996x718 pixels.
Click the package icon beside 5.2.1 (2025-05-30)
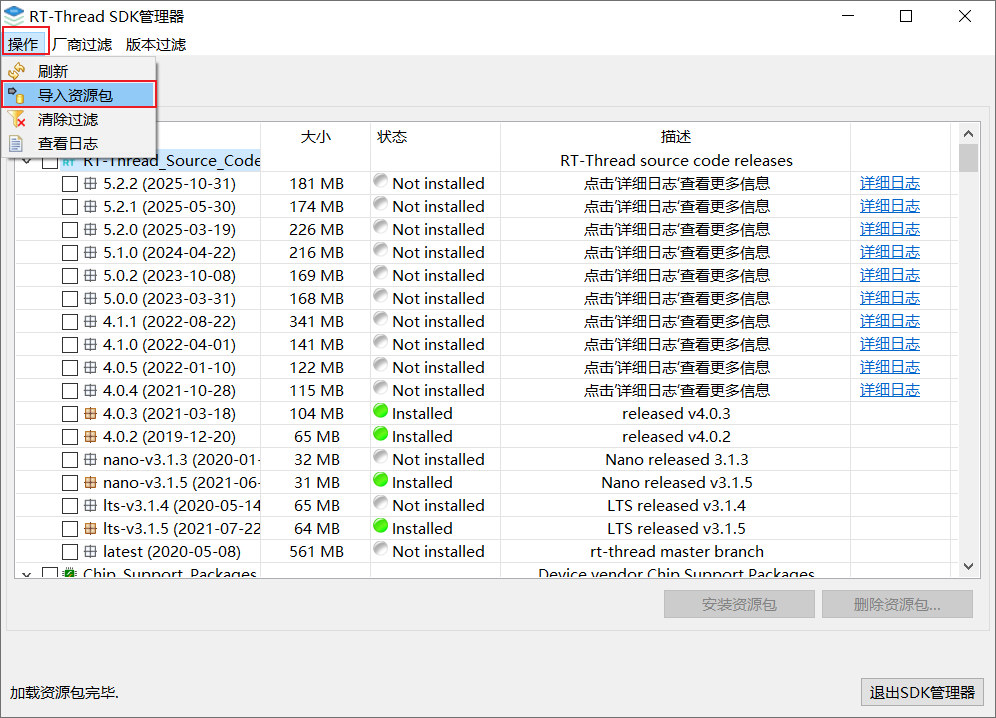[x=91, y=207]
